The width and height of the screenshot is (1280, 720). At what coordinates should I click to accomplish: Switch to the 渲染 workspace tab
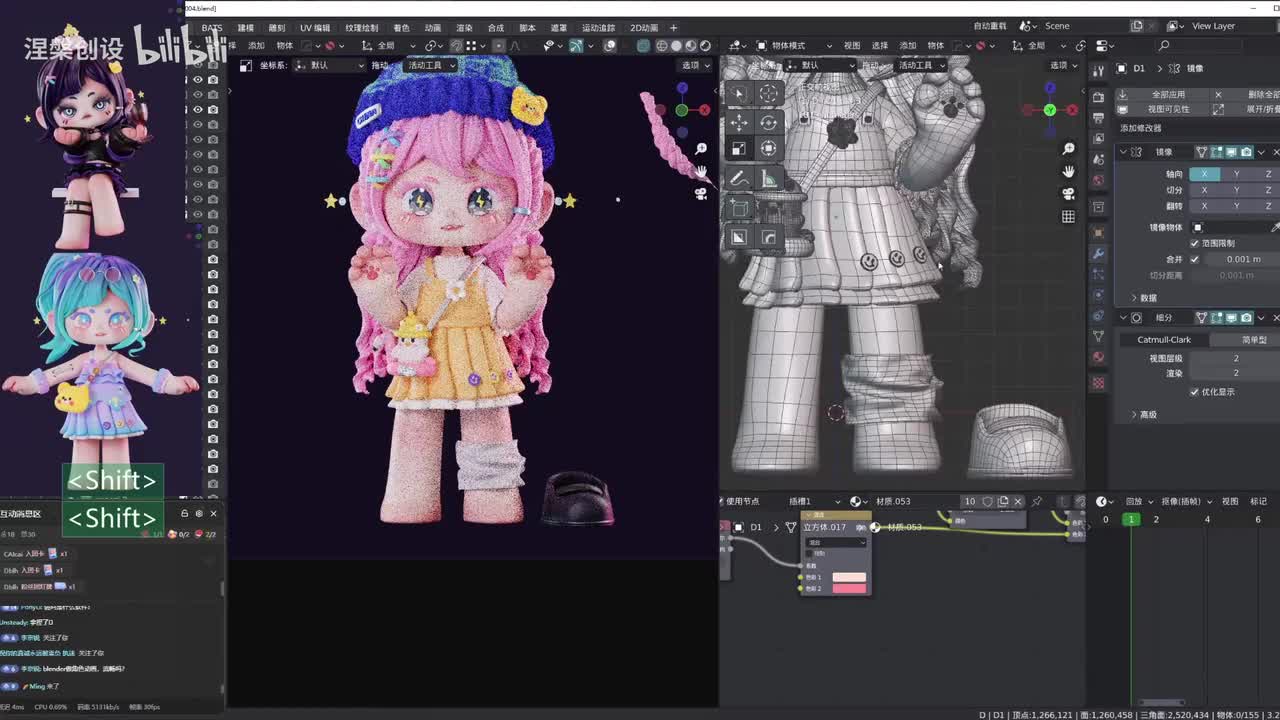point(464,28)
